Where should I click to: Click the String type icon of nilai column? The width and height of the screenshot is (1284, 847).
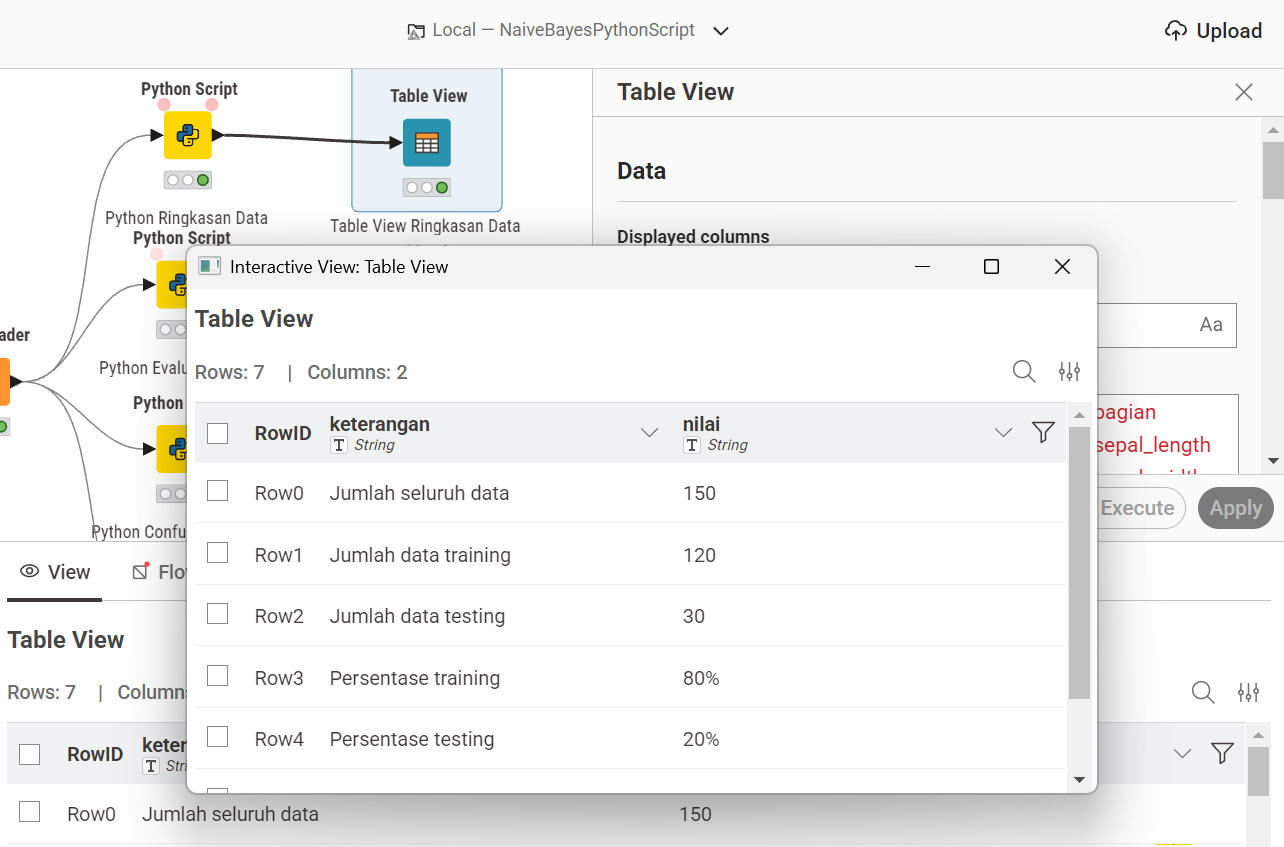point(691,445)
